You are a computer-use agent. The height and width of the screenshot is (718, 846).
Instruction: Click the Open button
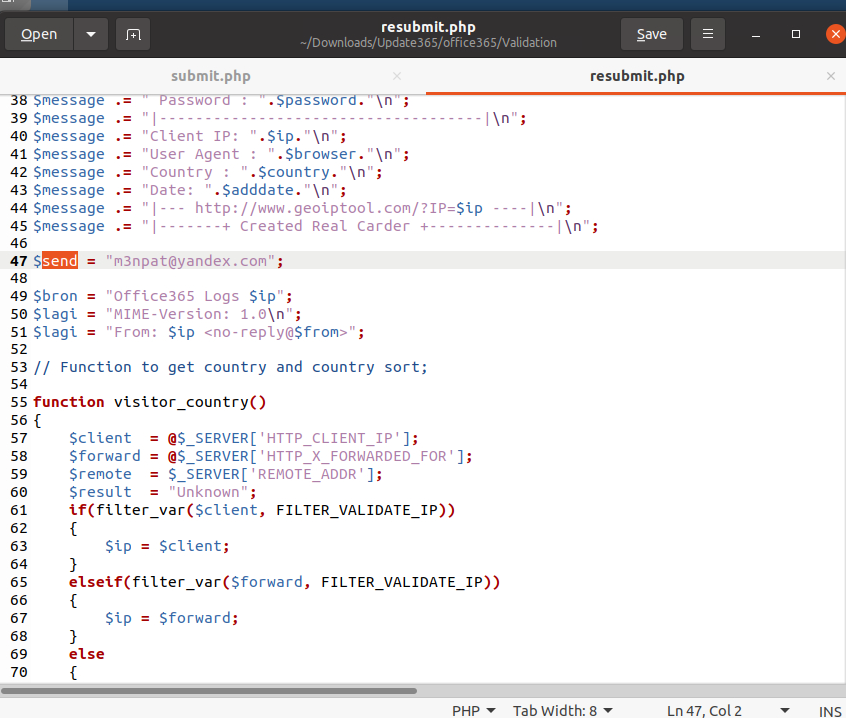coord(39,34)
